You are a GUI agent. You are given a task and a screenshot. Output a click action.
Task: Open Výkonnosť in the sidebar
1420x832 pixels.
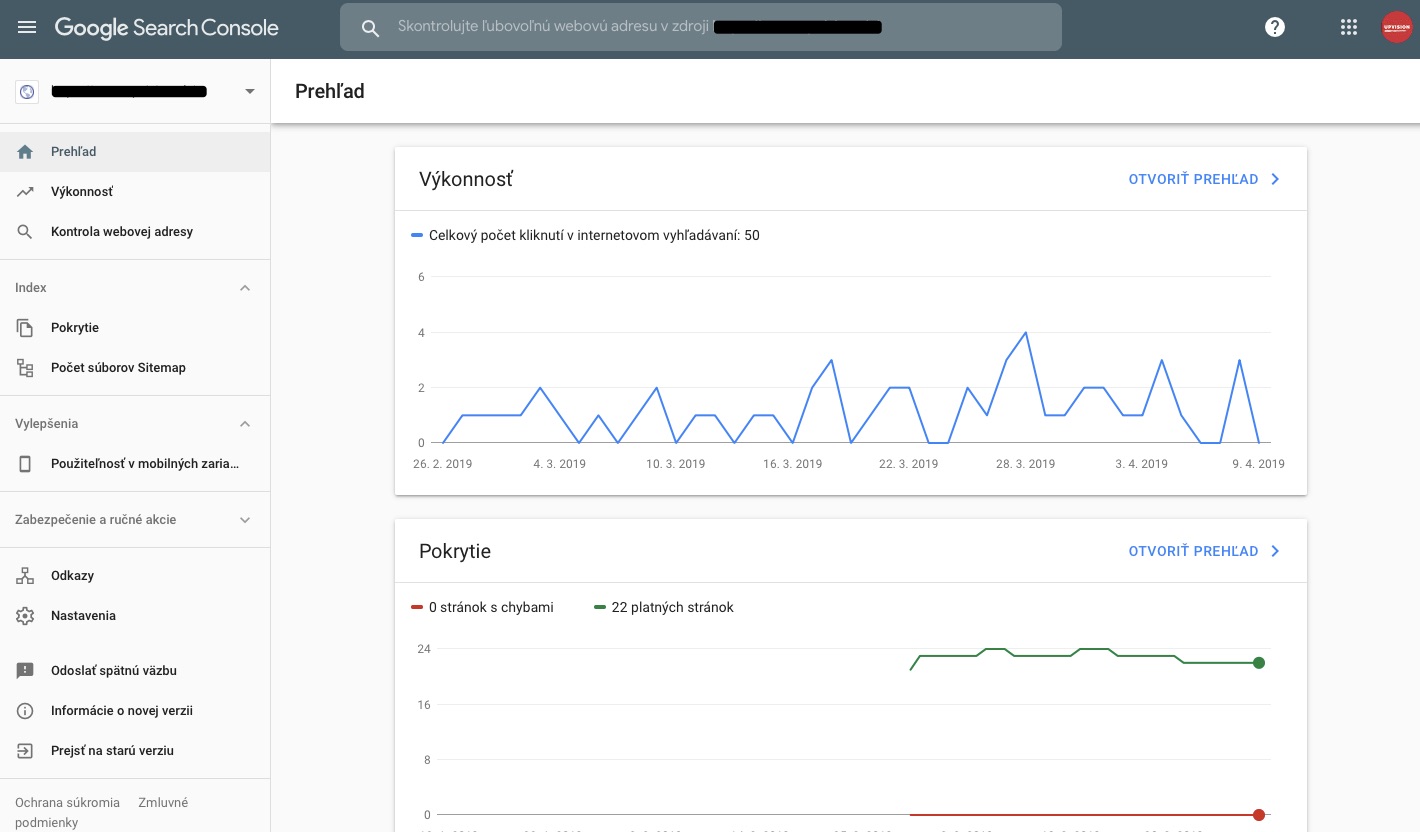[x=135, y=192]
